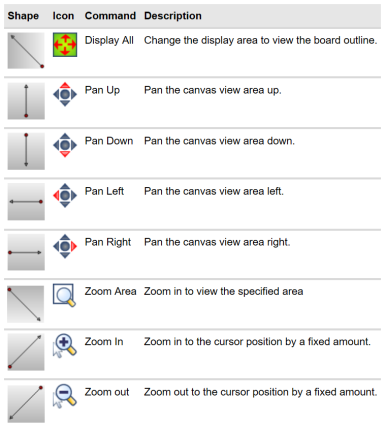Click the Zoom Area magnifier icon
Image resolution: width=386 pixels, height=427 pixels.
pos(64,295)
